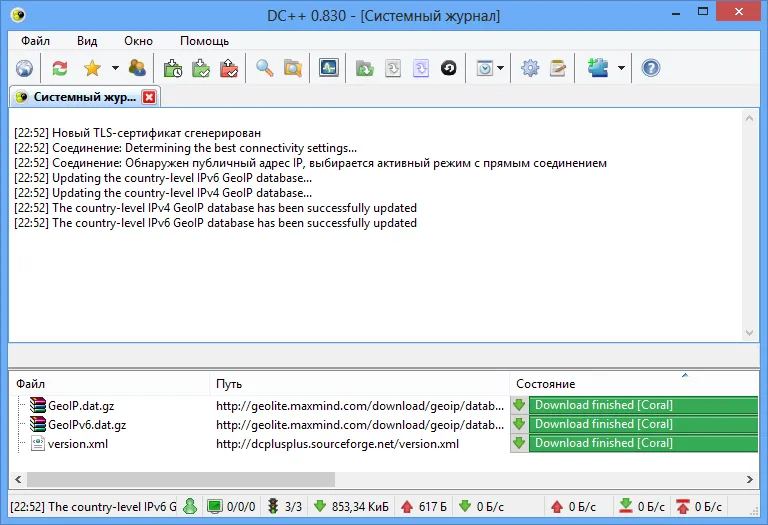Viewport: 768px width, 525px height.
Task: Open Network Statistics monitor icon
Action: [x=328, y=68]
